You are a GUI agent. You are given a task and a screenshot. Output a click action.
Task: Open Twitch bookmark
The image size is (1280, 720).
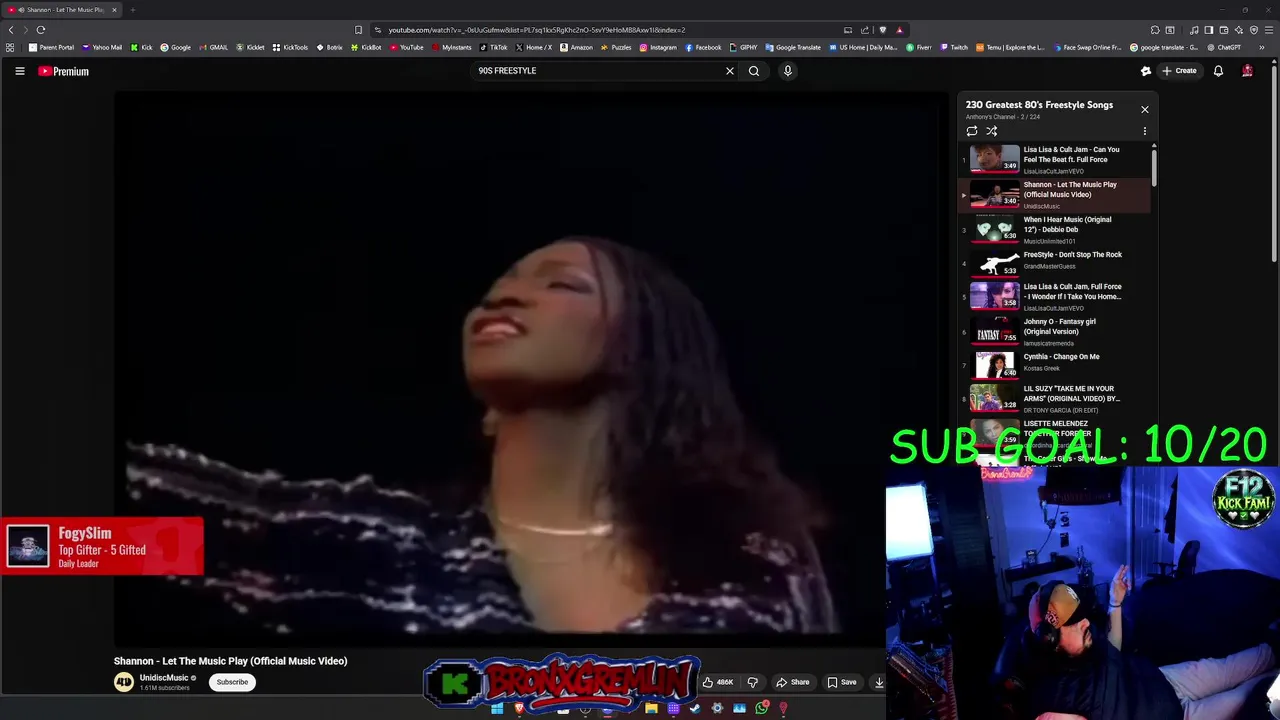(954, 47)
